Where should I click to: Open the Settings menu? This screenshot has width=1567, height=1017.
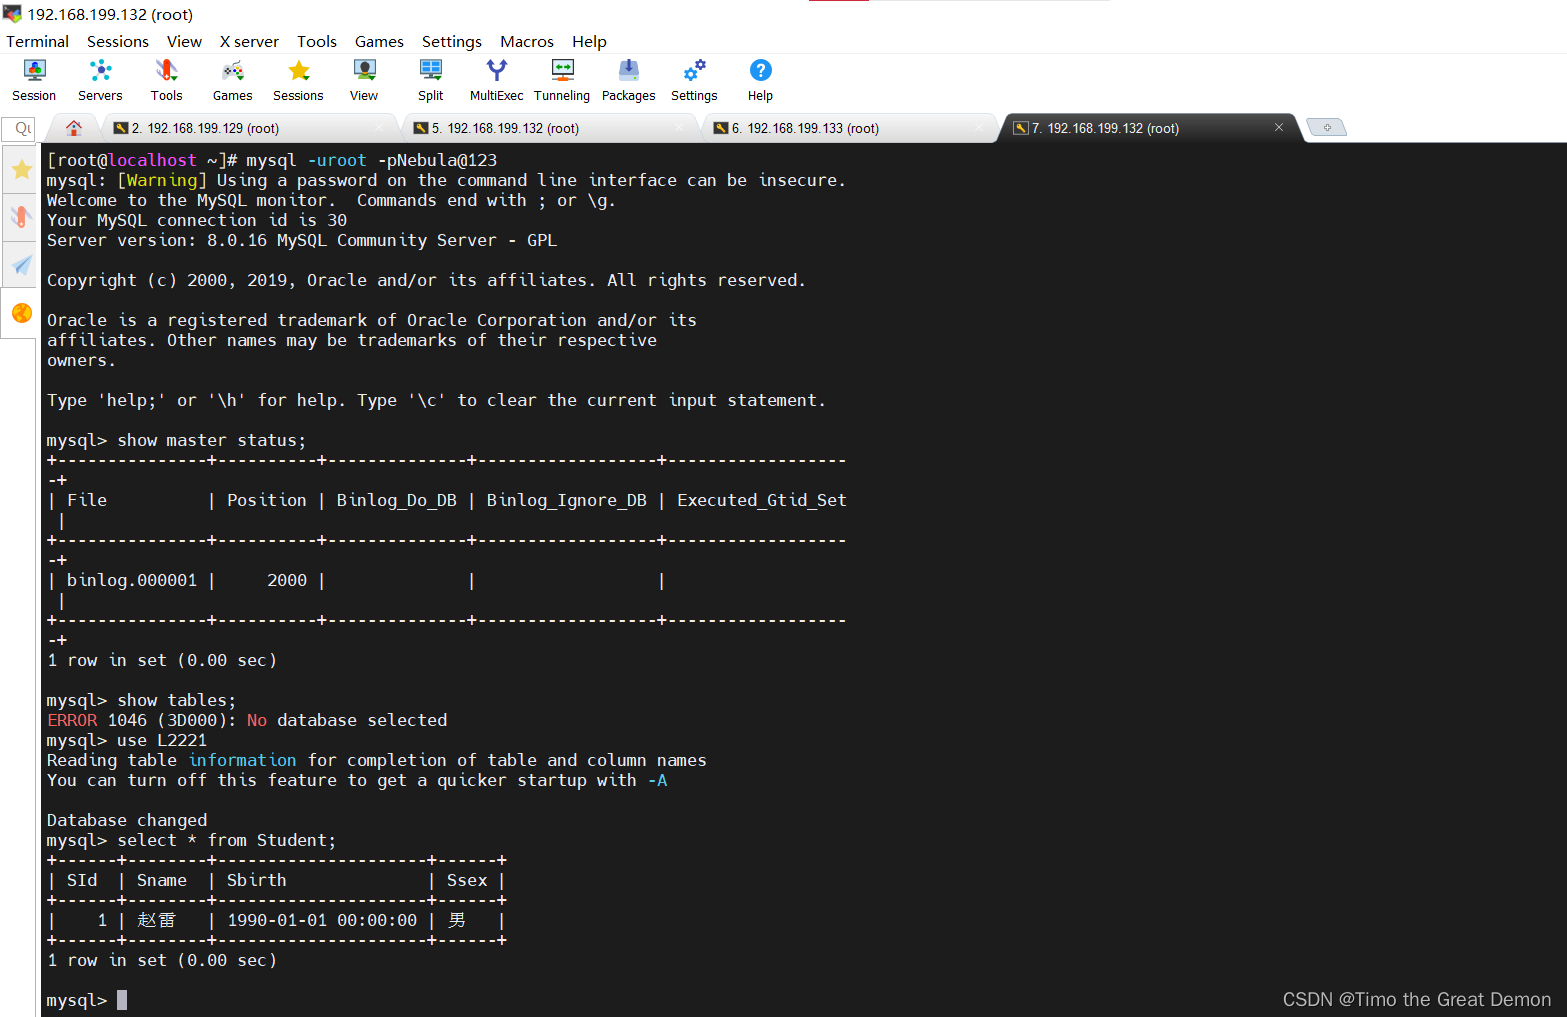(x=452, y=41)
